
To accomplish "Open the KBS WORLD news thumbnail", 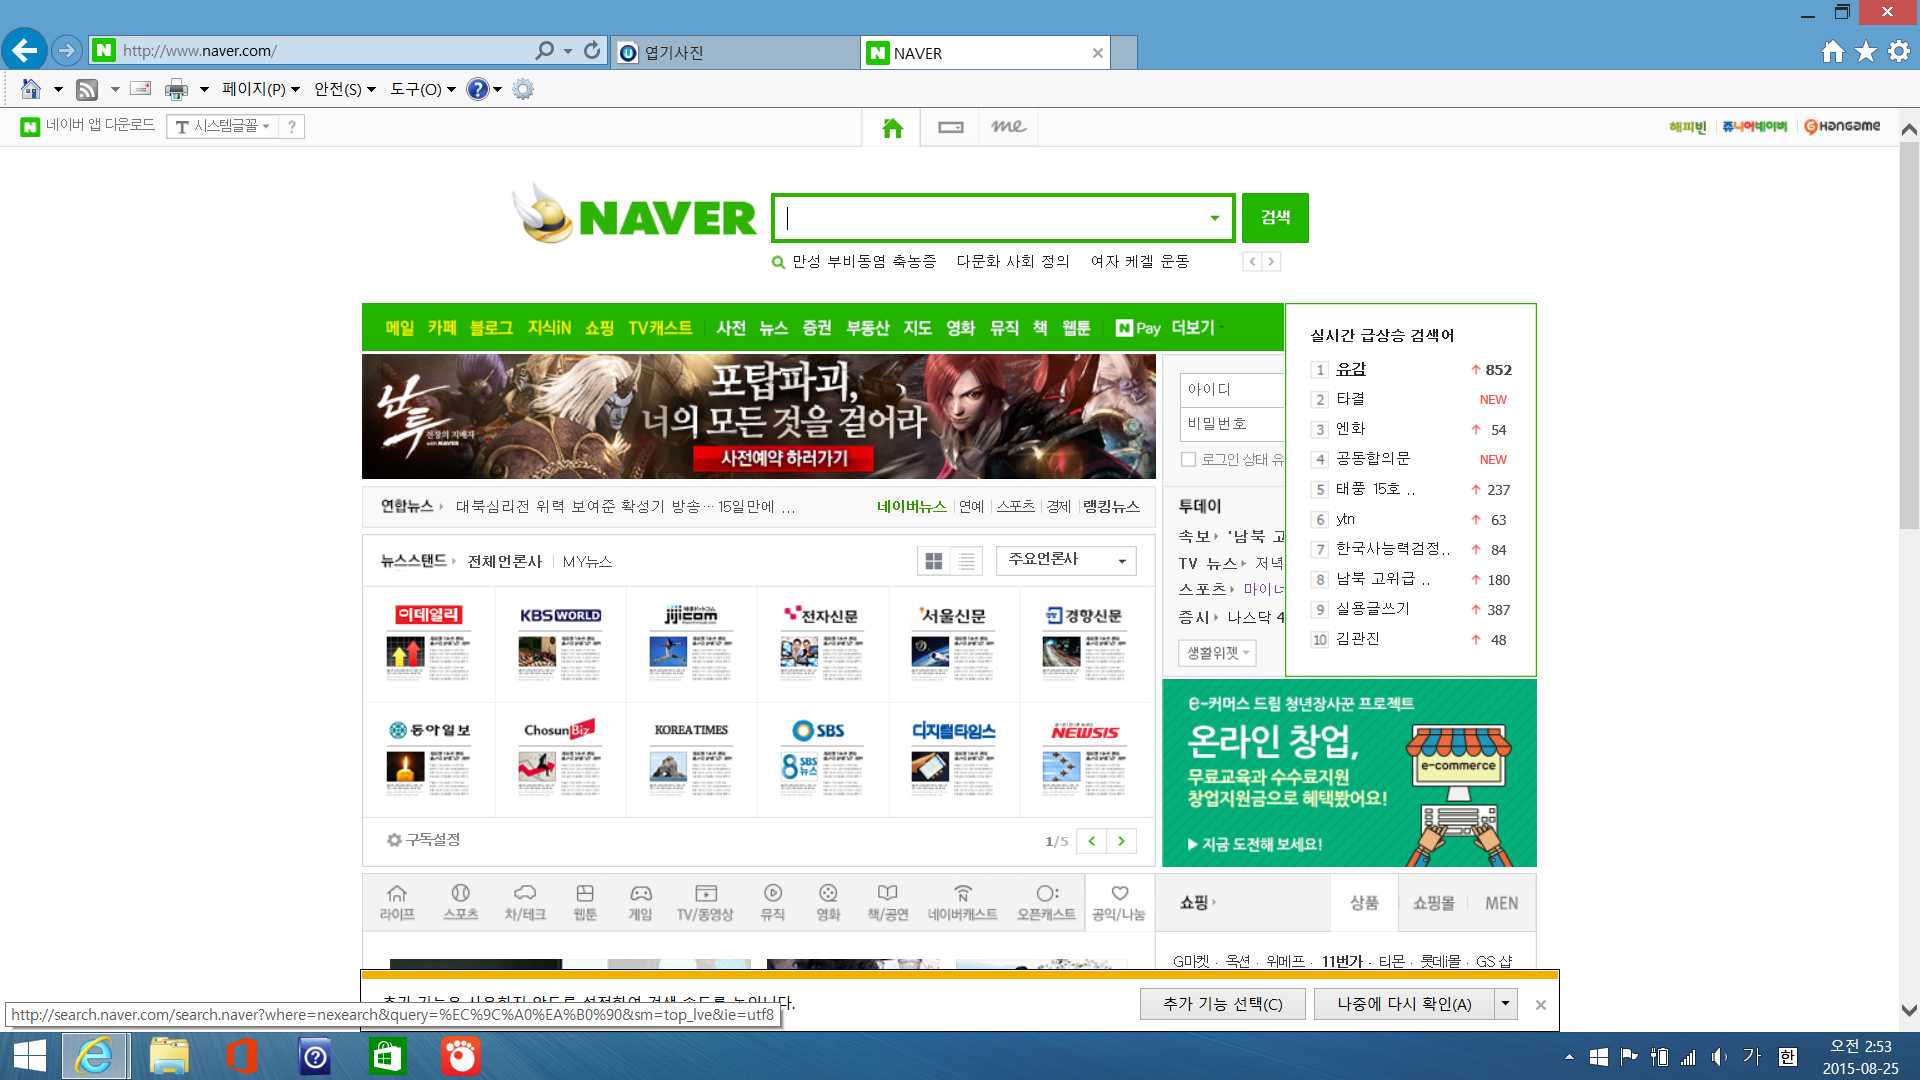I will point(560,643).
